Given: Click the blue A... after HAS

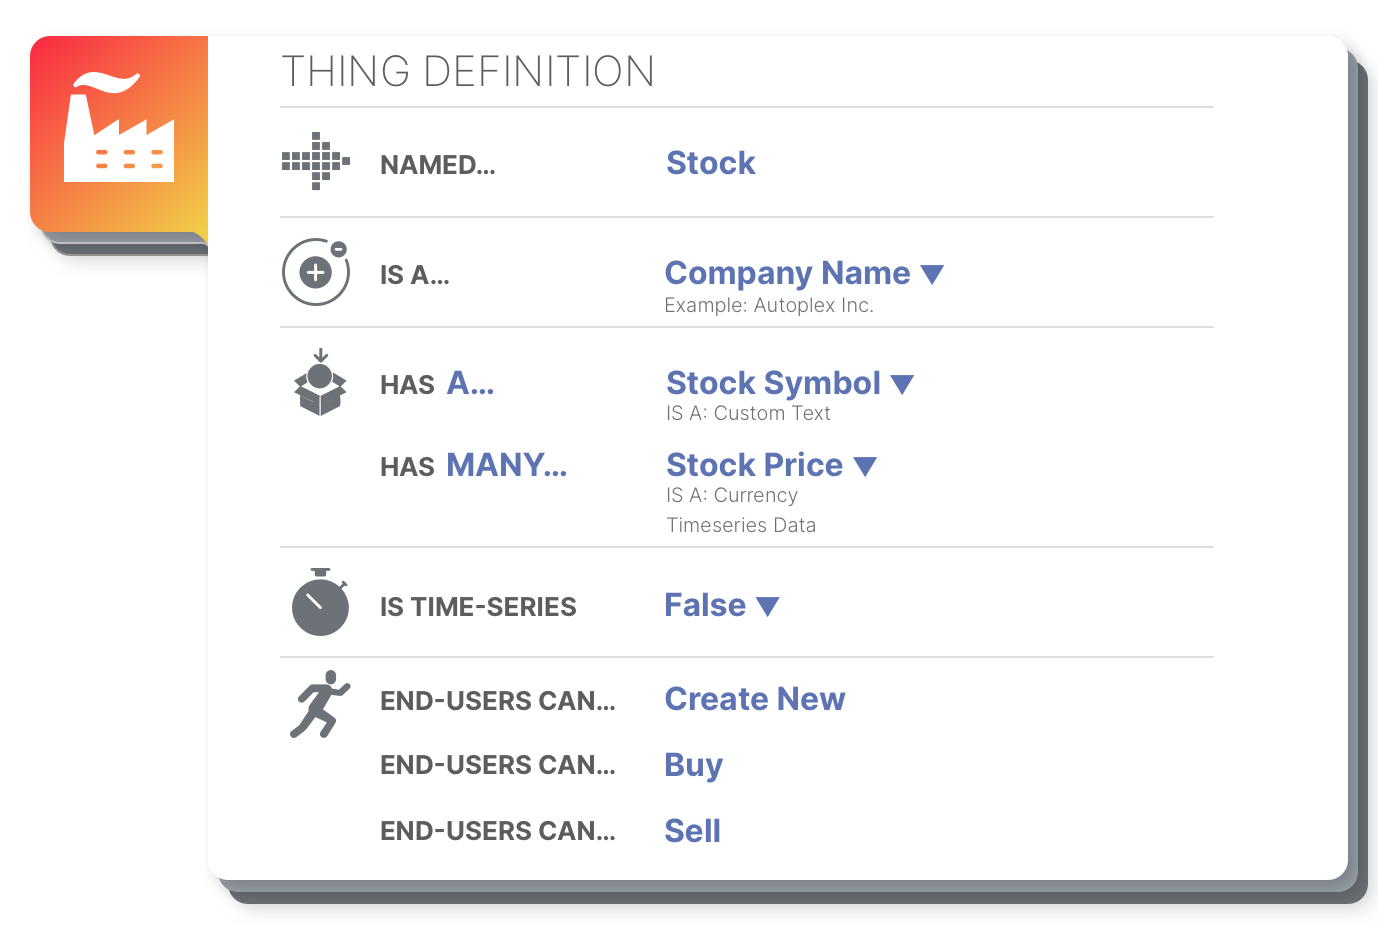Looking at the screenshot, I should click(x=470, y=383).
